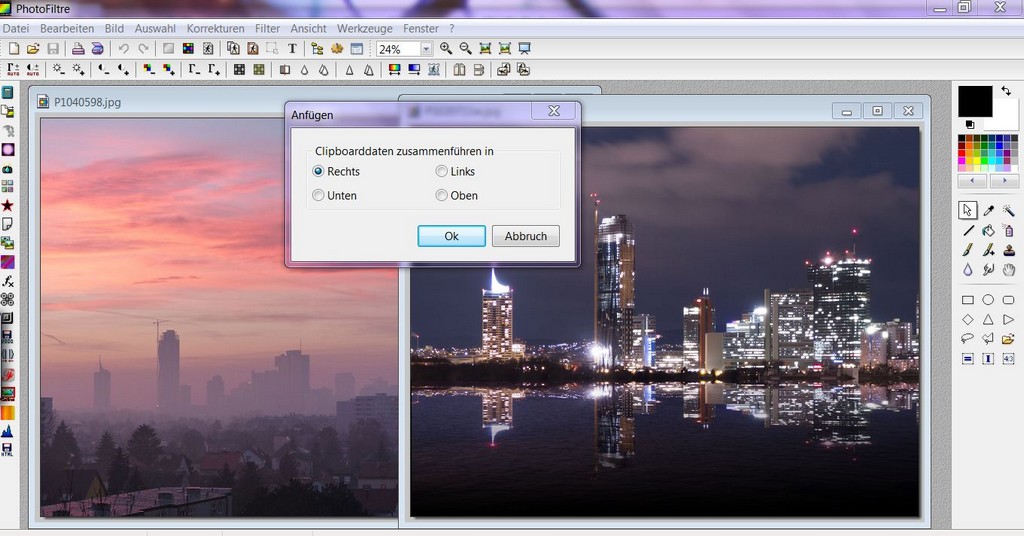Click the black foreground color swatch
Screen dimensions: 1024x536
click(975, 101)
